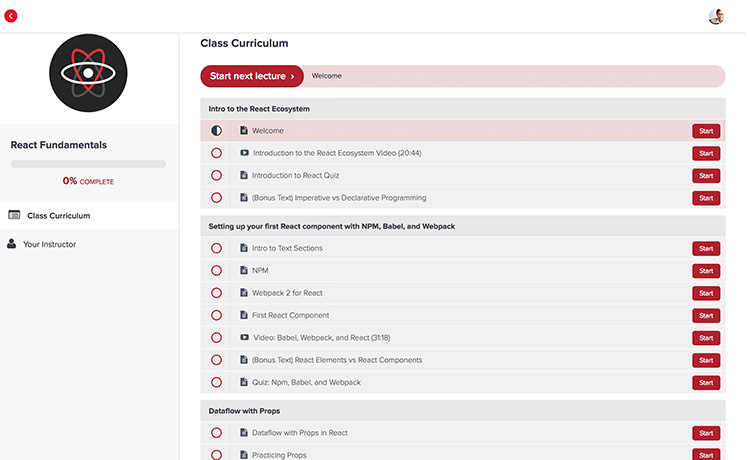Click the video icon for Babel, Webpack, and React
The height and width of the screenshot is (460, 750).
[244, 338]
